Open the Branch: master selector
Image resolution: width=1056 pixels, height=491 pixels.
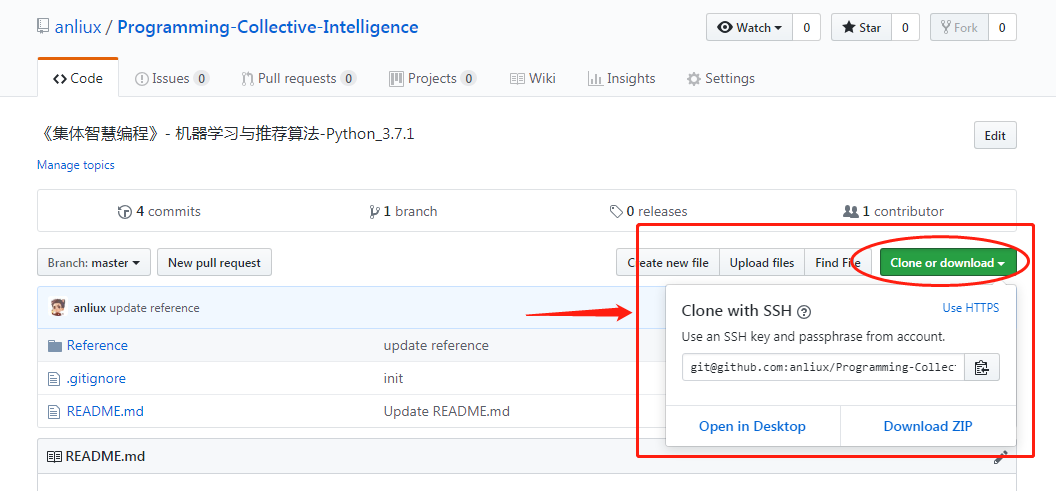pyautogui.click(x=94, y=263)
